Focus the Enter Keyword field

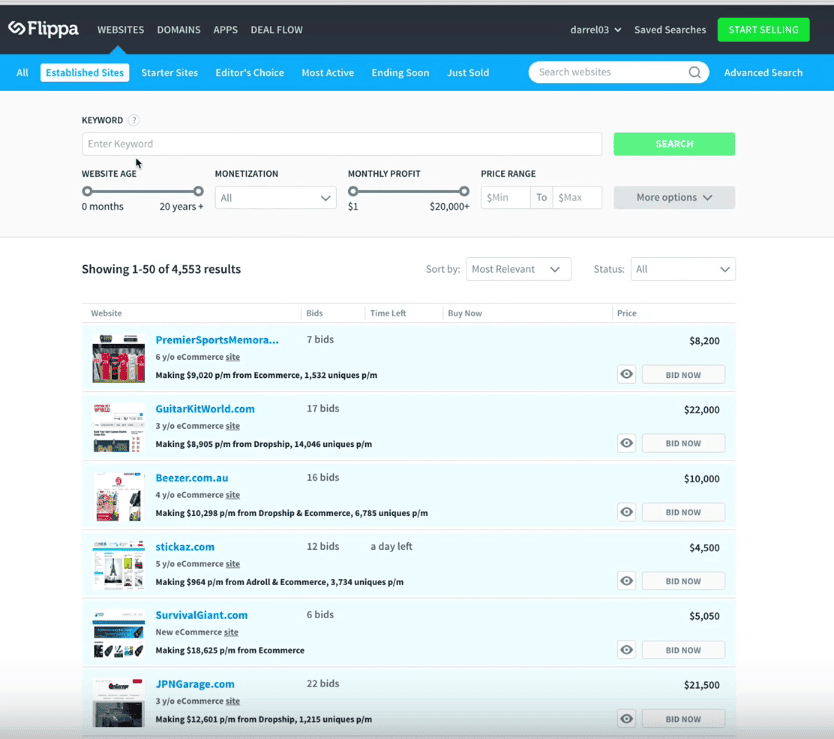click(342, 144)
